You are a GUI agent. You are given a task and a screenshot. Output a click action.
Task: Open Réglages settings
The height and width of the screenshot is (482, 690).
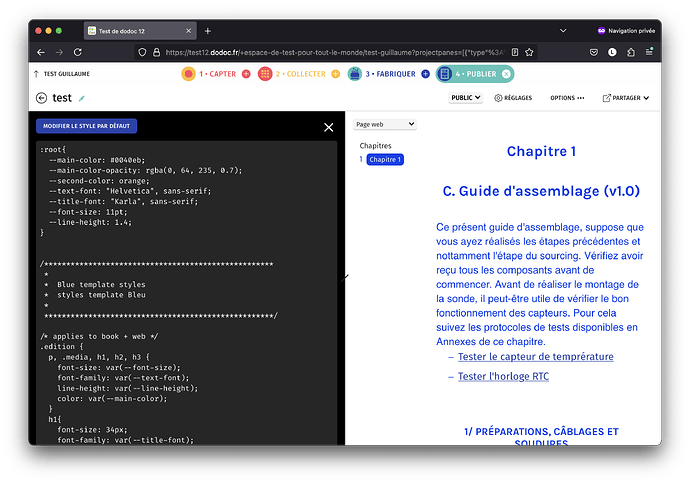pos(513,98)
